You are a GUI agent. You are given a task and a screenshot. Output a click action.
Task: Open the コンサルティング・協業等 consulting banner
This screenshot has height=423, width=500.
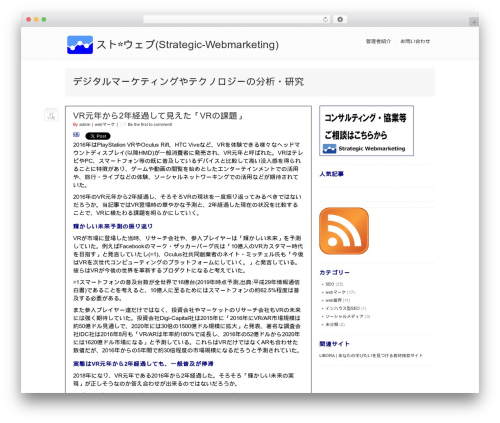click(366, 131)
